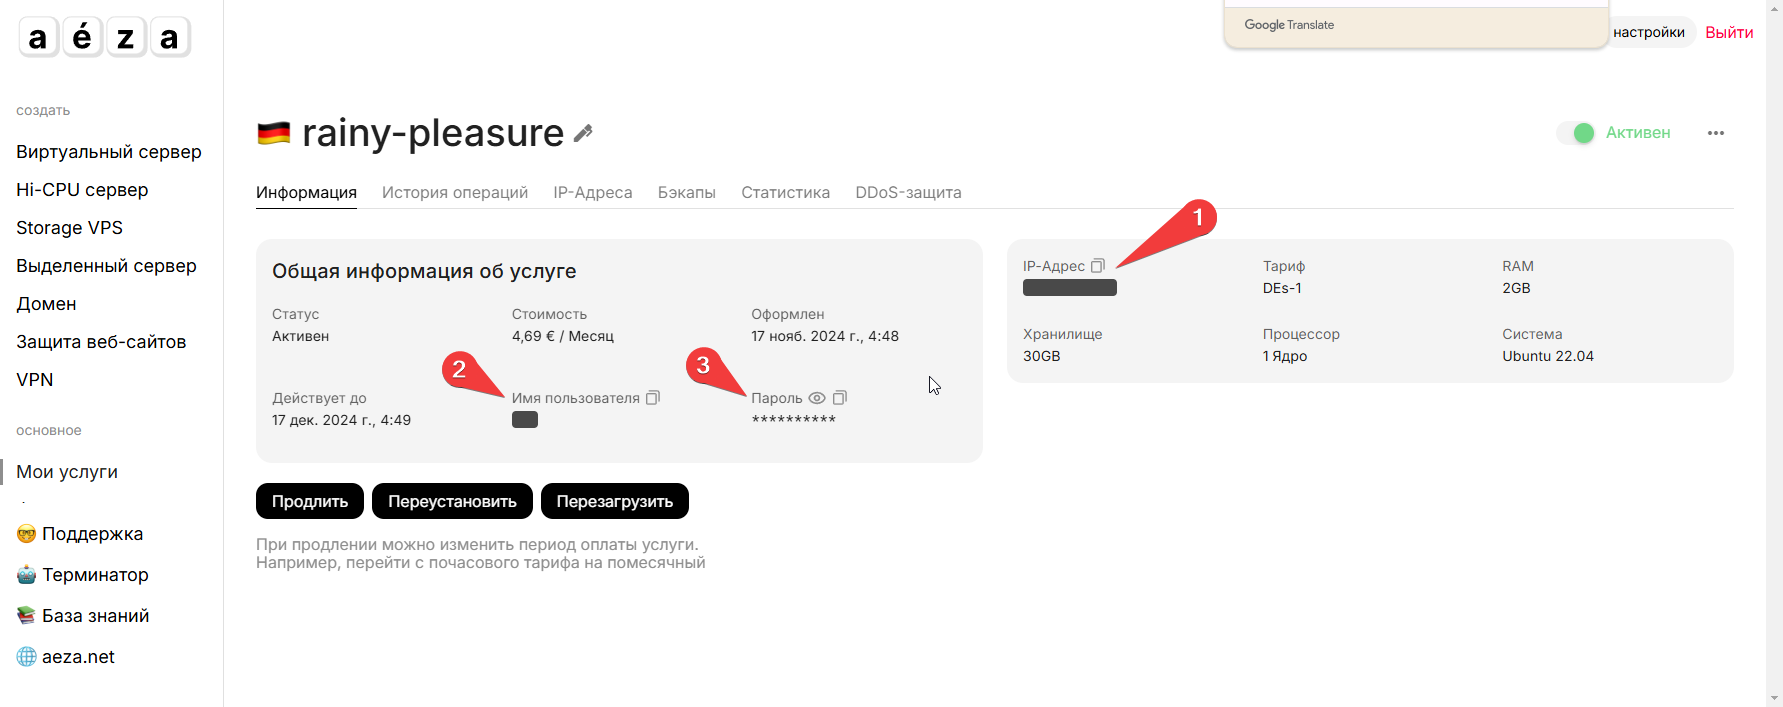Click the page scrollbar down arrow

click(1774, 698)
